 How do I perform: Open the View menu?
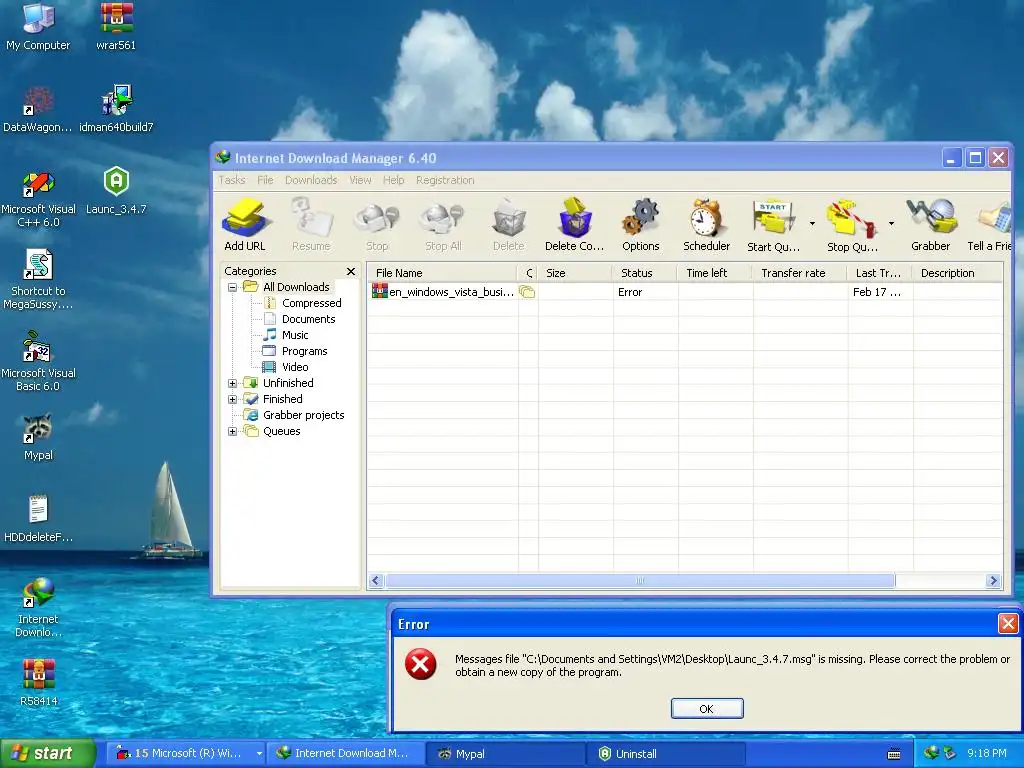[360, 180]
